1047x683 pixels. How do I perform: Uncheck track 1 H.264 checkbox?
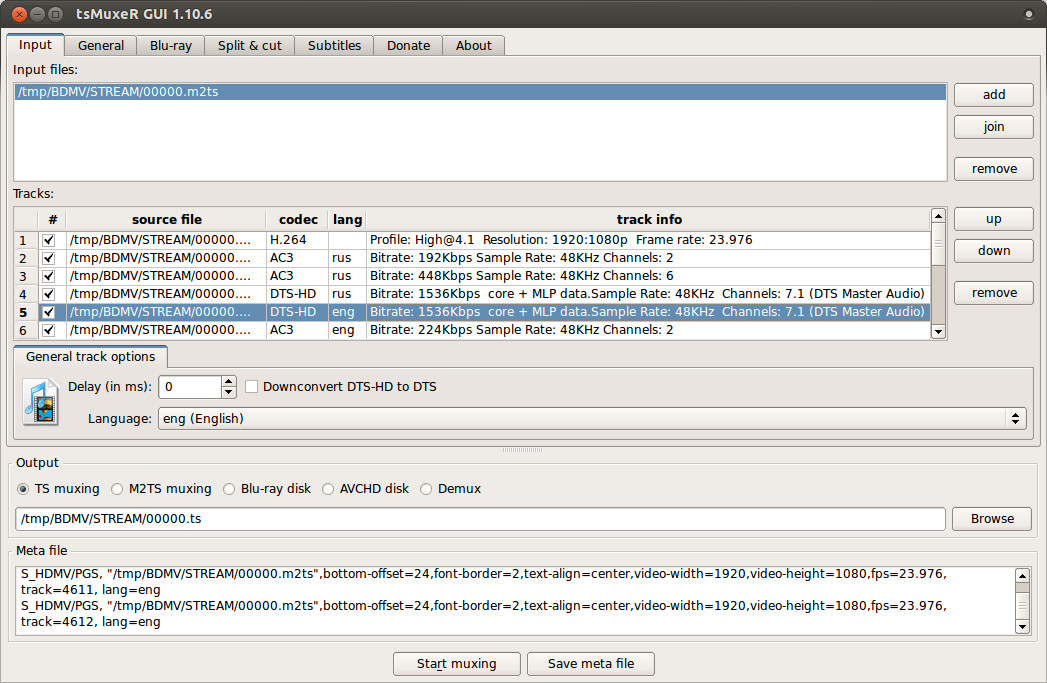coord(48,240)
